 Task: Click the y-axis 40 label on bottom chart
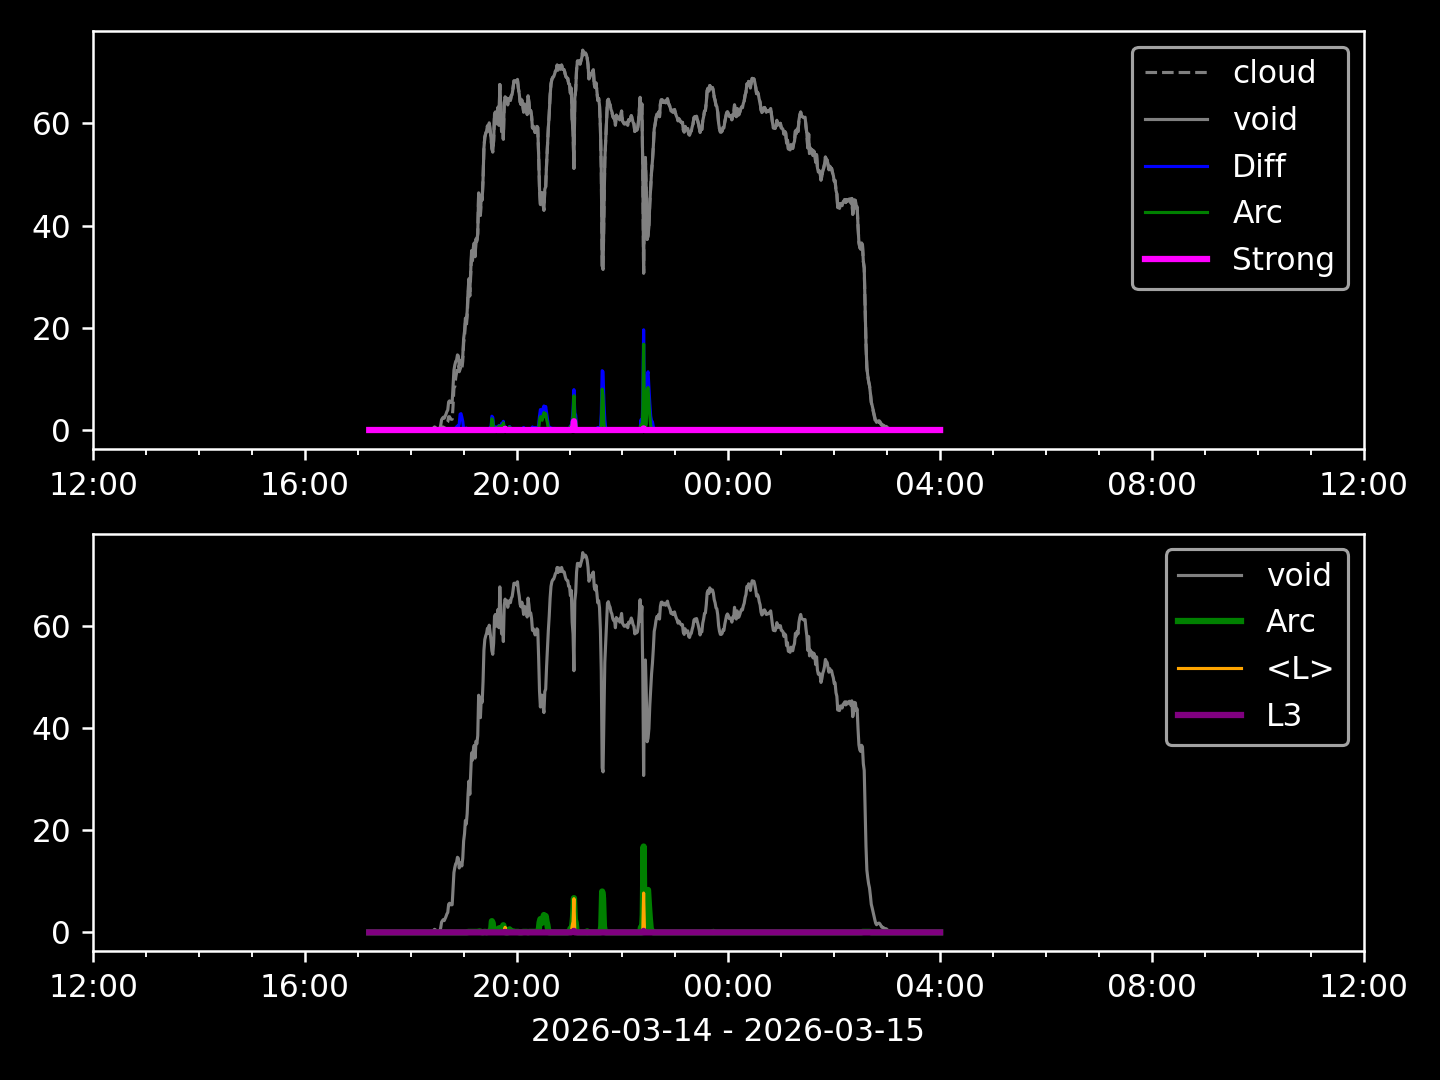pos(50,729)
